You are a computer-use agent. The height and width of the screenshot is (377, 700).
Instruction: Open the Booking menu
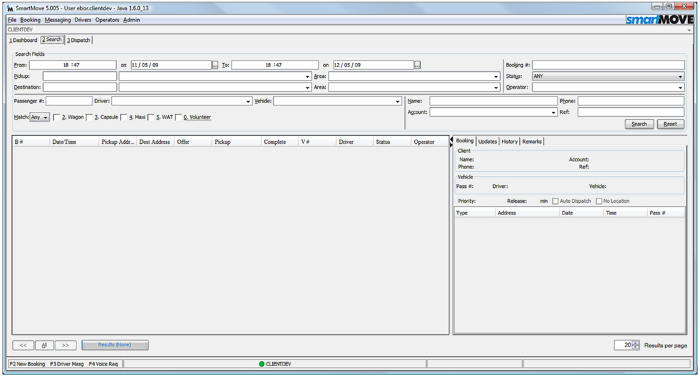30,20
